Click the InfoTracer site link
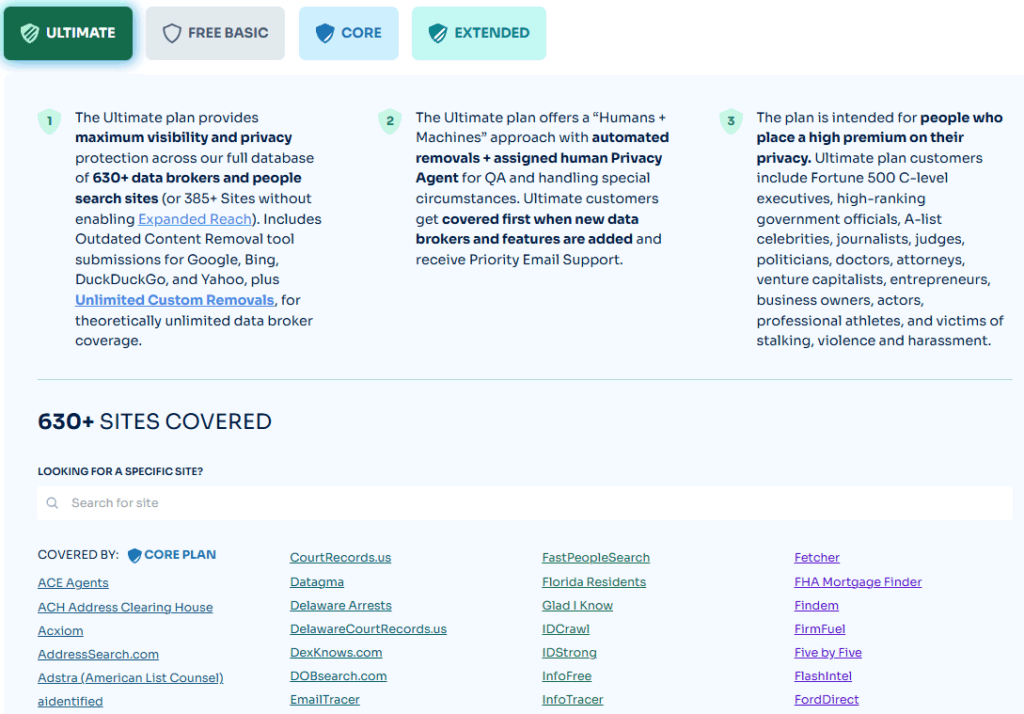The height and width of the screenshot is (714, 1024). [x=572, y=699]
